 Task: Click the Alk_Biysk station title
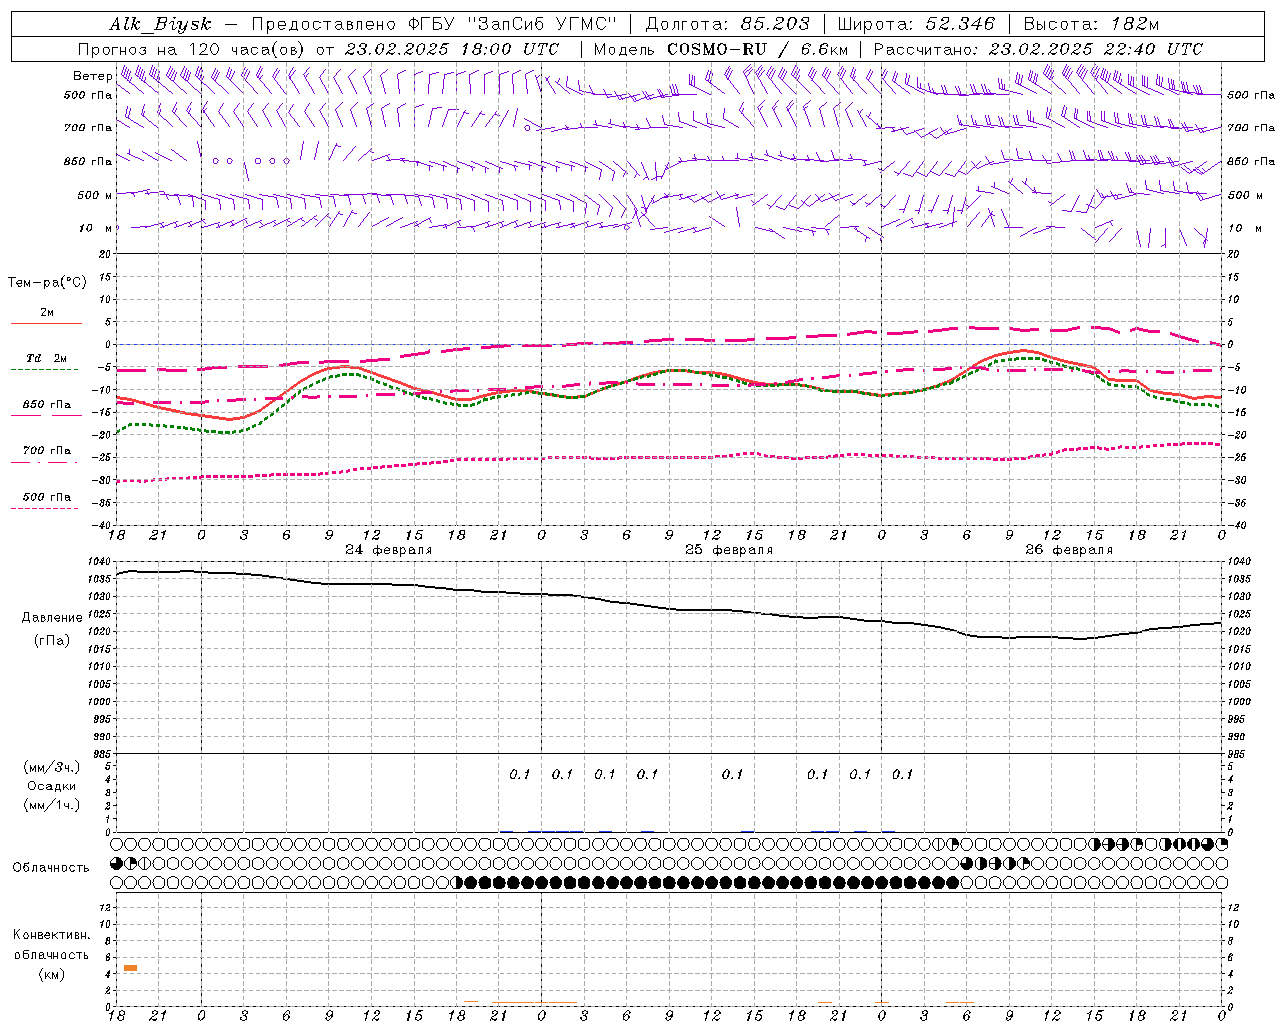click(160, 24)
